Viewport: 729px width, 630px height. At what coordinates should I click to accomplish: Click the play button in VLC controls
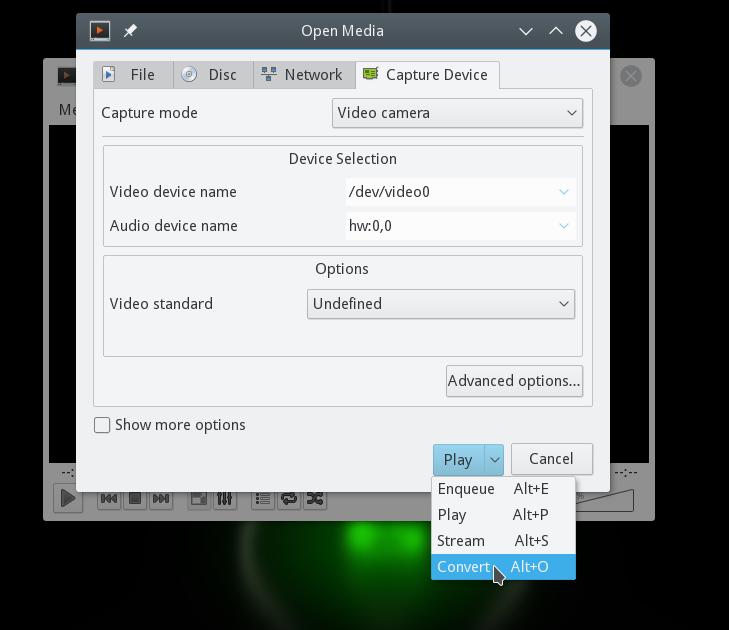[x=68, y=498]
